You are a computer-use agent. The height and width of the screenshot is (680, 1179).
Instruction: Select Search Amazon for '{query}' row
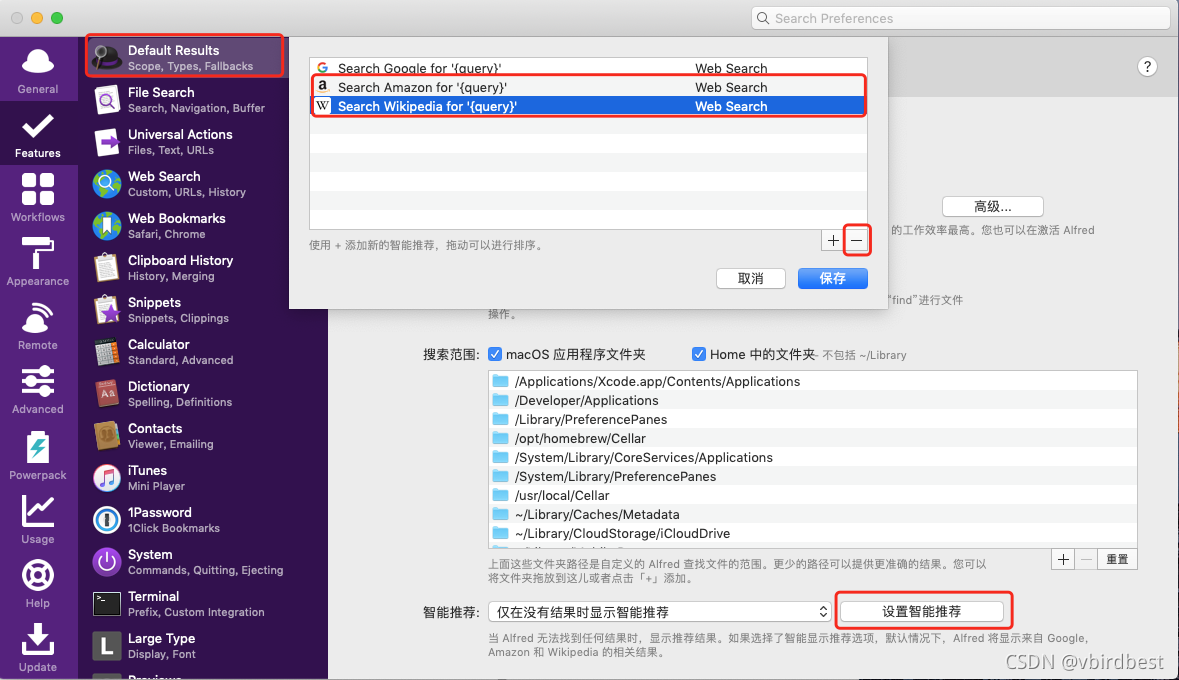pyautogui.click(x=588, y=87)
